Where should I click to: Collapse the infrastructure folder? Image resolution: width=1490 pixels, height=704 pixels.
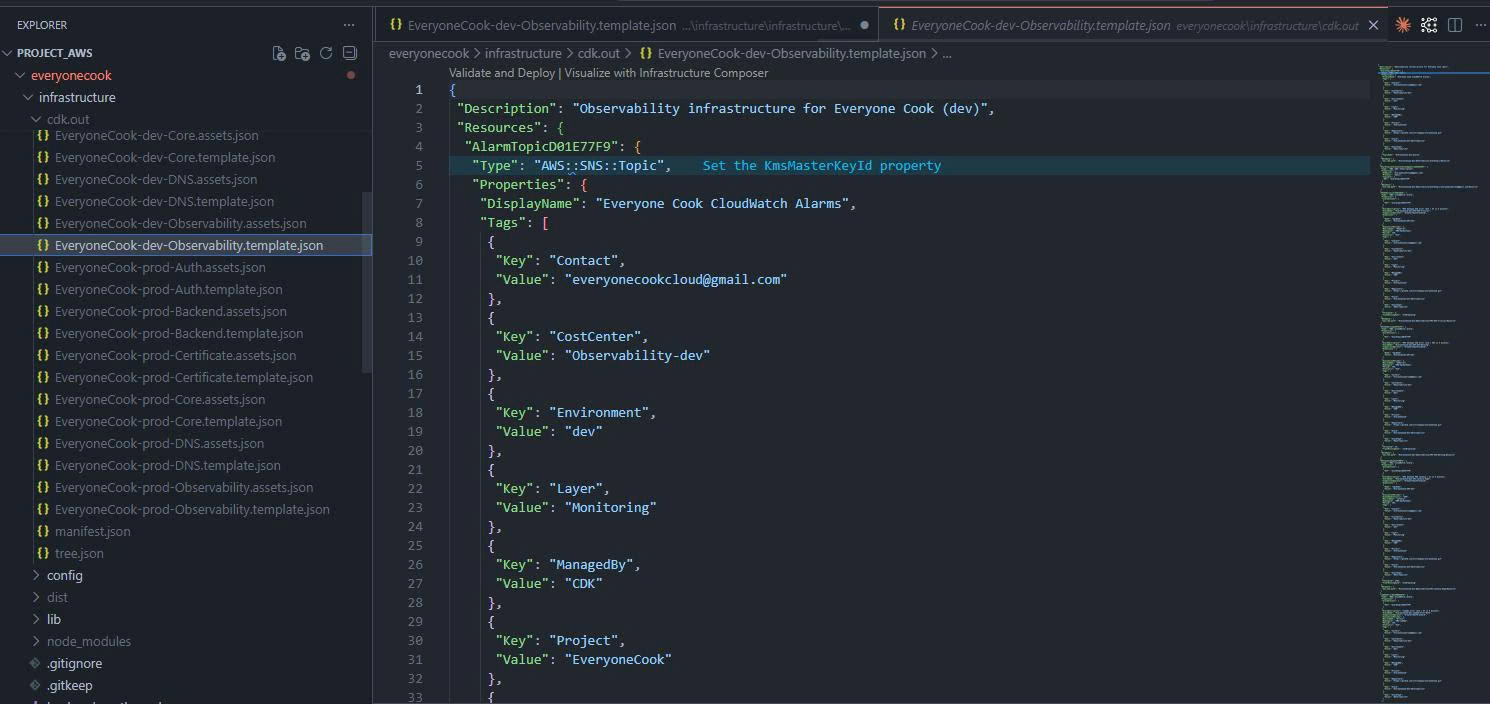click(x=28, y=97)
